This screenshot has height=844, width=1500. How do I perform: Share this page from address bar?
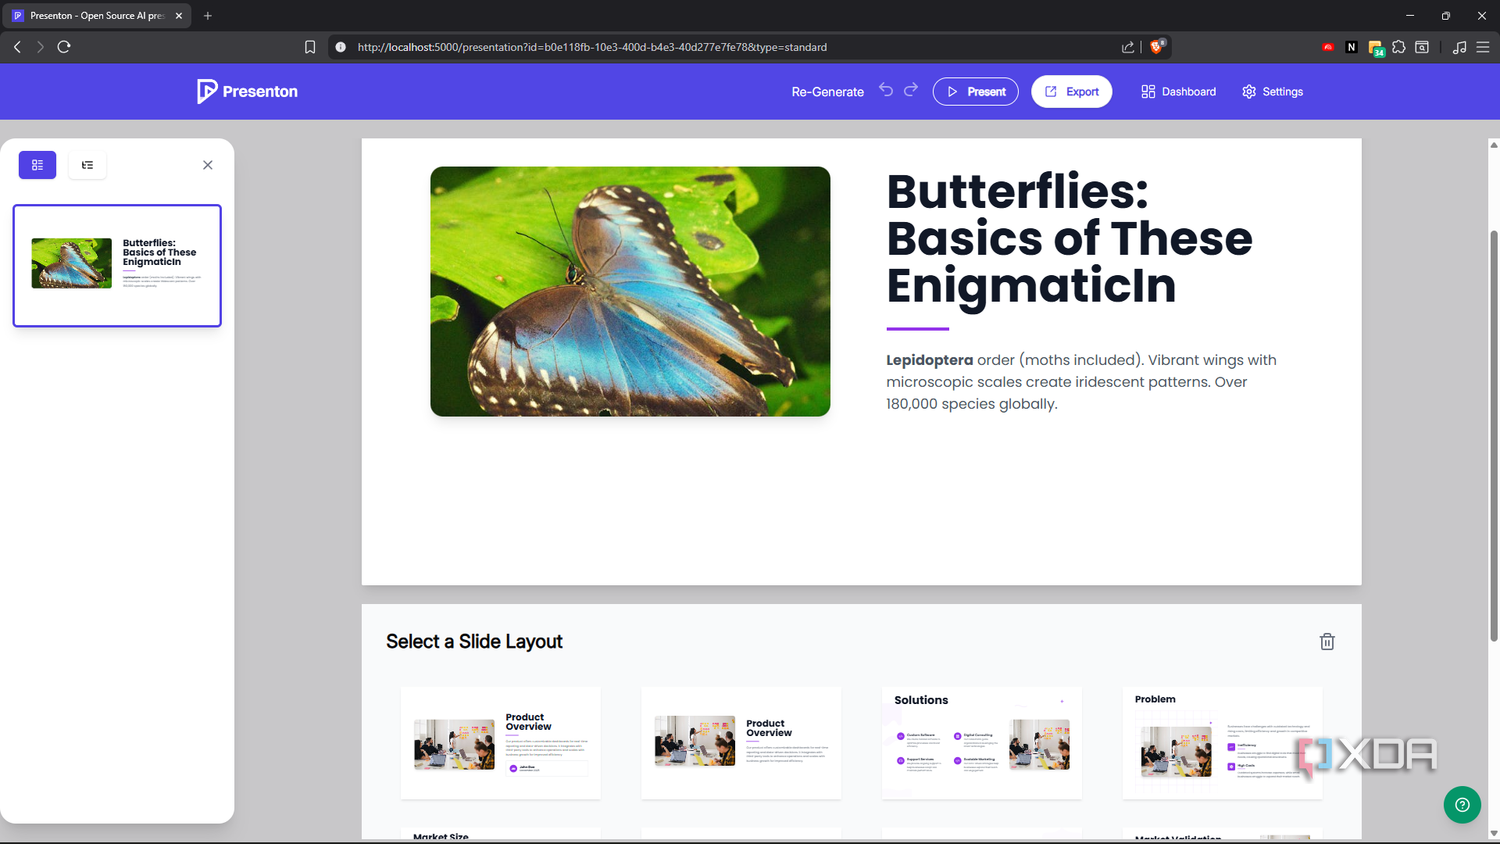pos(1128,47)
